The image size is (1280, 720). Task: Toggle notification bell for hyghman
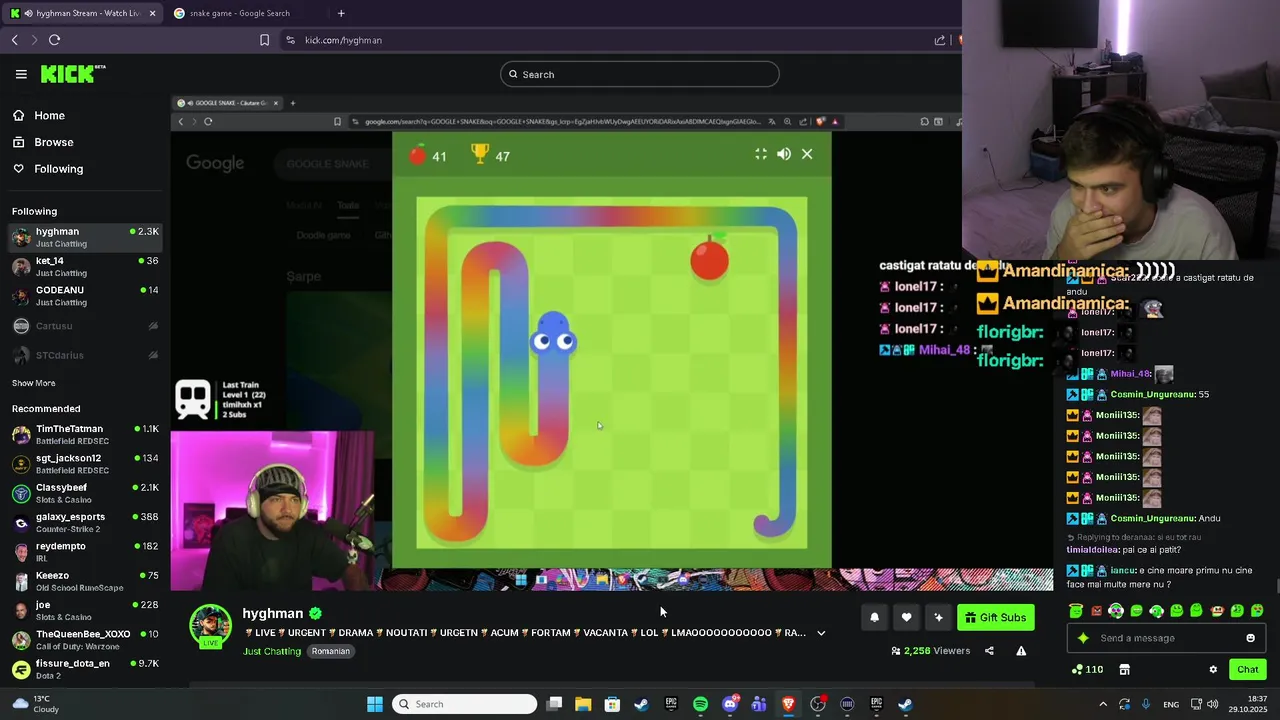click(874, 618)
